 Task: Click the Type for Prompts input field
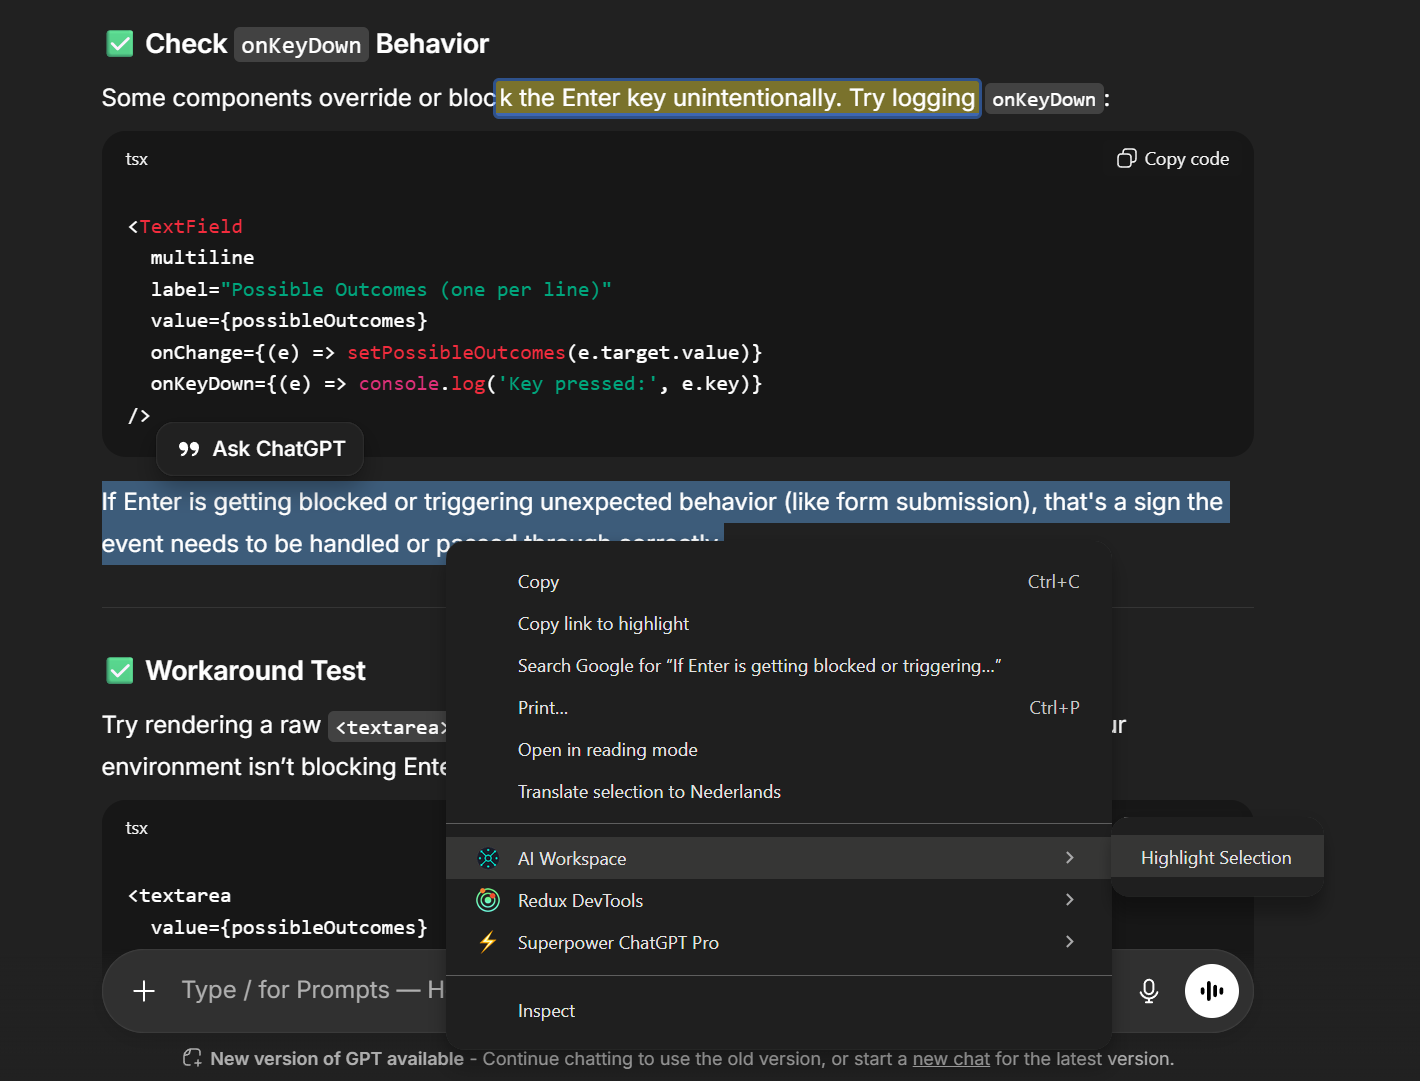[300, 990]
